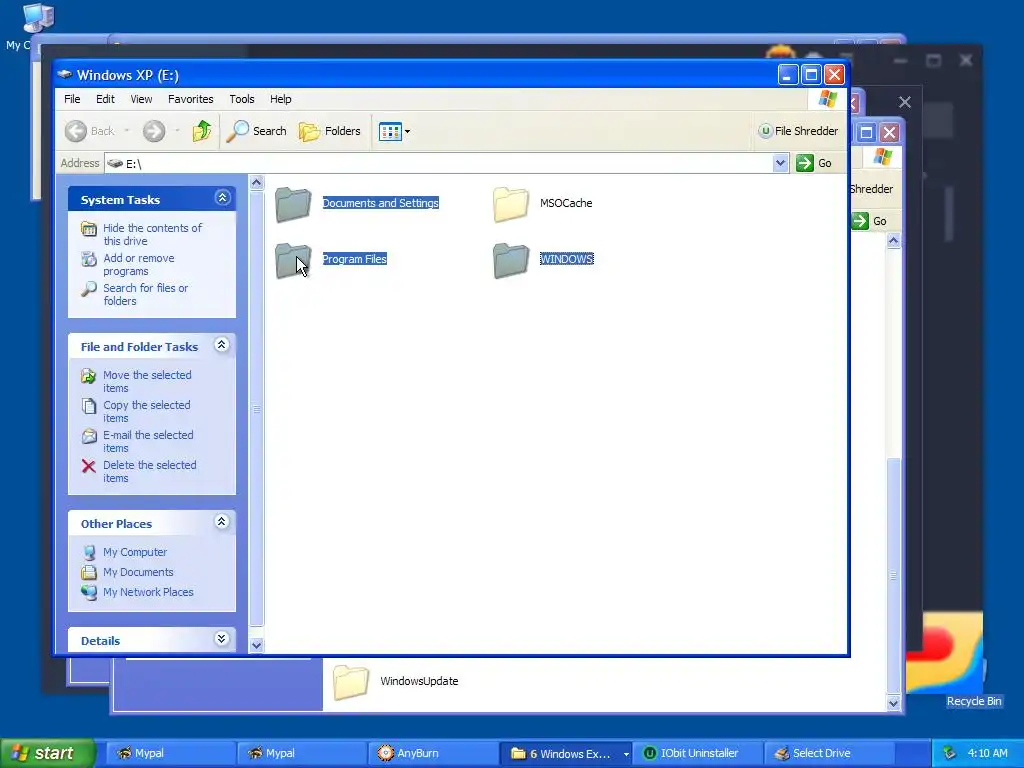1024x768 pixels.
Task: Select WindowsUpdate folder in back window
Action: (396, 681)
